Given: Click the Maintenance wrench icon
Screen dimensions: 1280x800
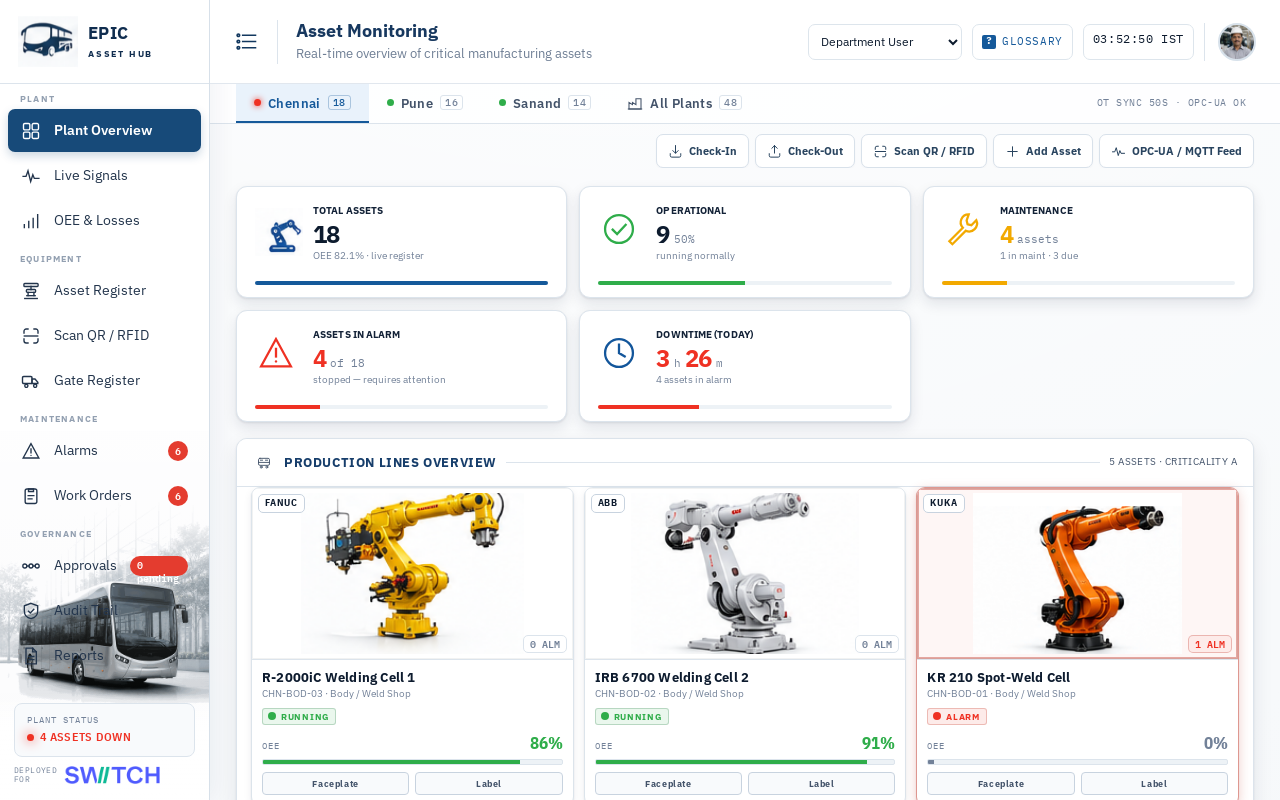Looking at the screenshot, I should coord(963,229).
